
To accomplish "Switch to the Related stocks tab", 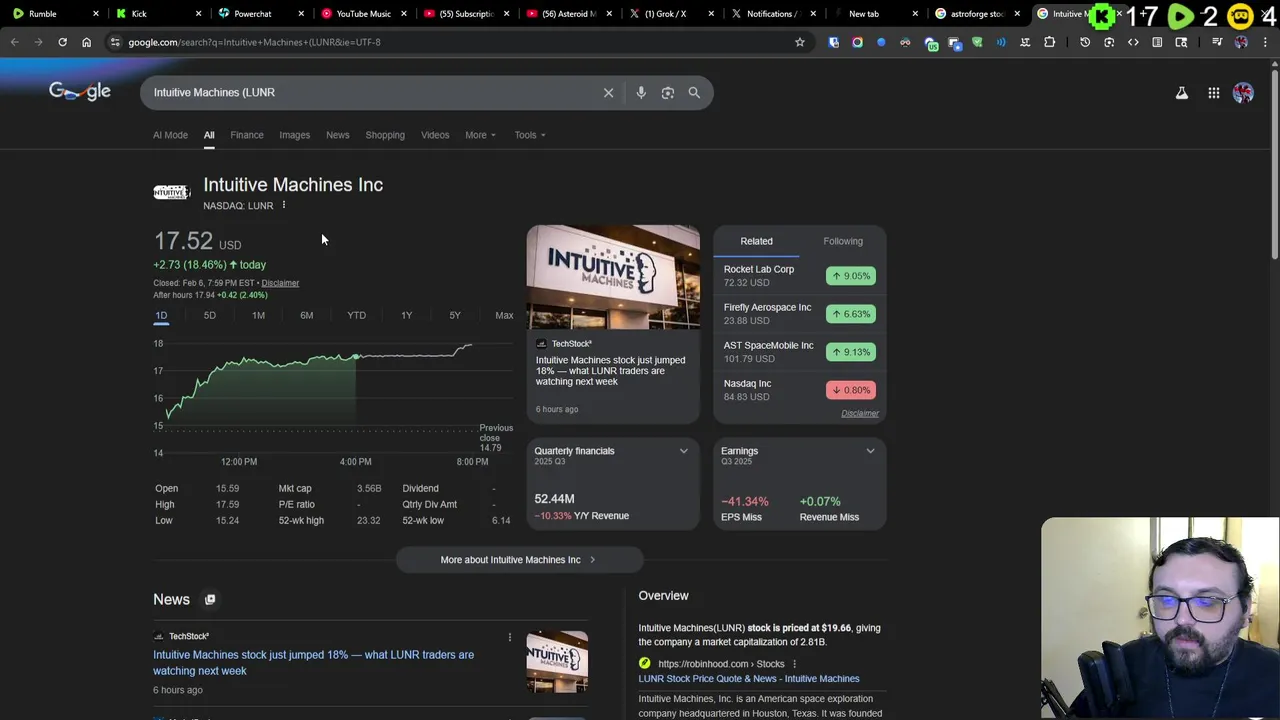I will click(x=757, y=241).
